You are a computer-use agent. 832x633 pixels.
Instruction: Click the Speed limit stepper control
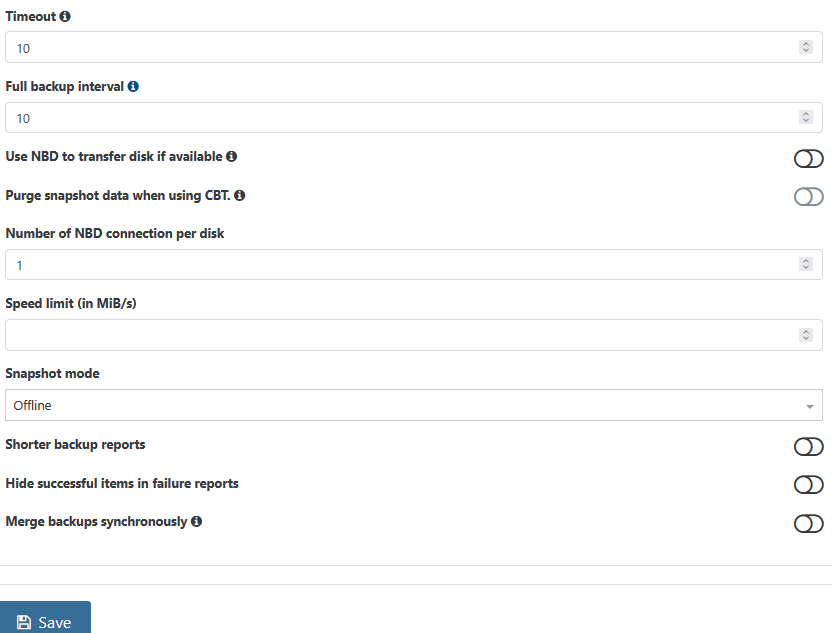806,335
